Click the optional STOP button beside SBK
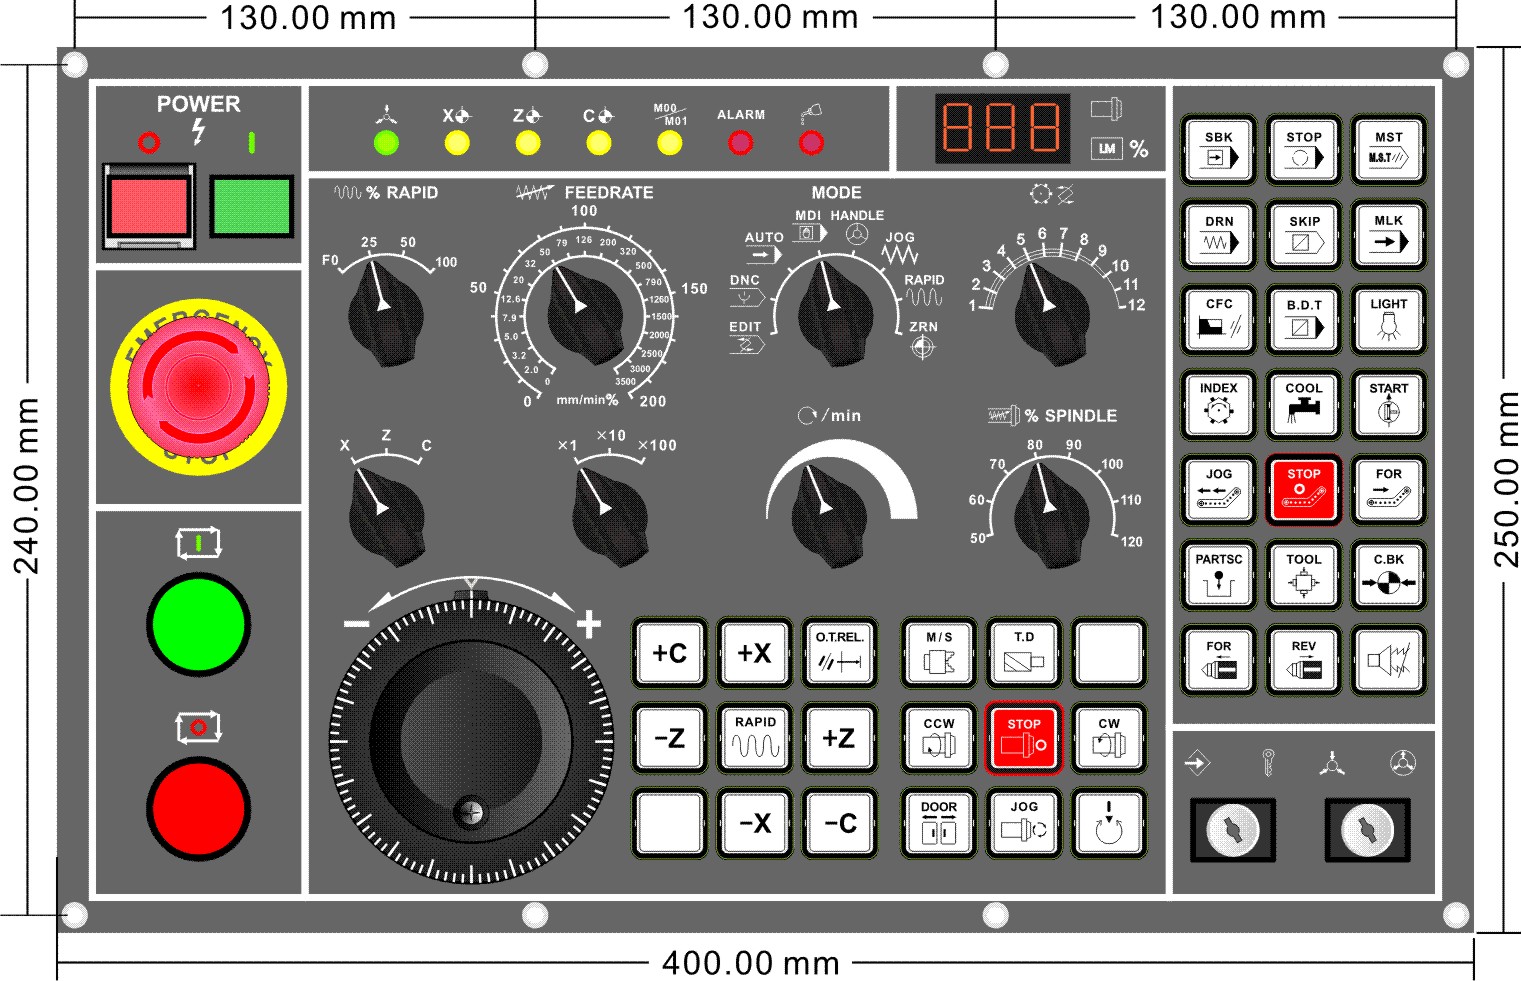Image resolution: width=1521 pixels, height=981 pixels. tap(1303, 149)
